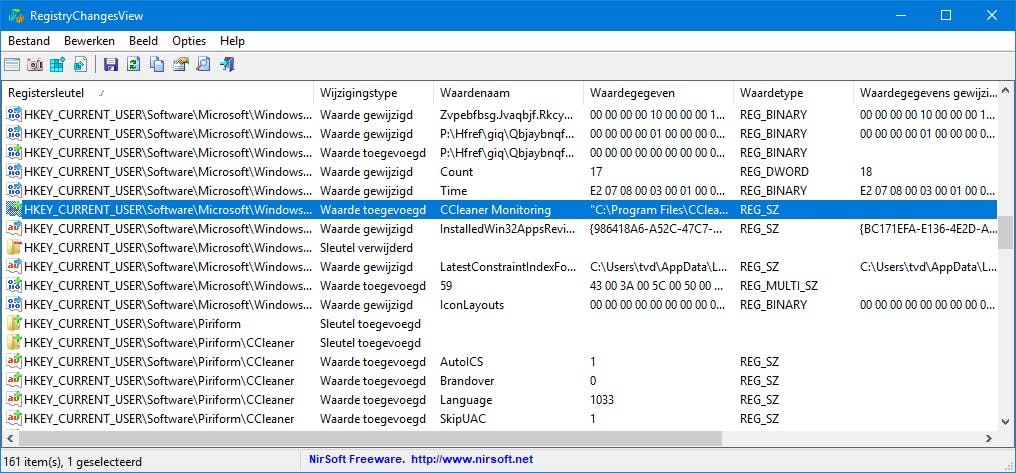Screen dimensions: 1016x473
Task: Click the string icon of InstalledWin32AppsRevi row
Action: tap(14, 229)
